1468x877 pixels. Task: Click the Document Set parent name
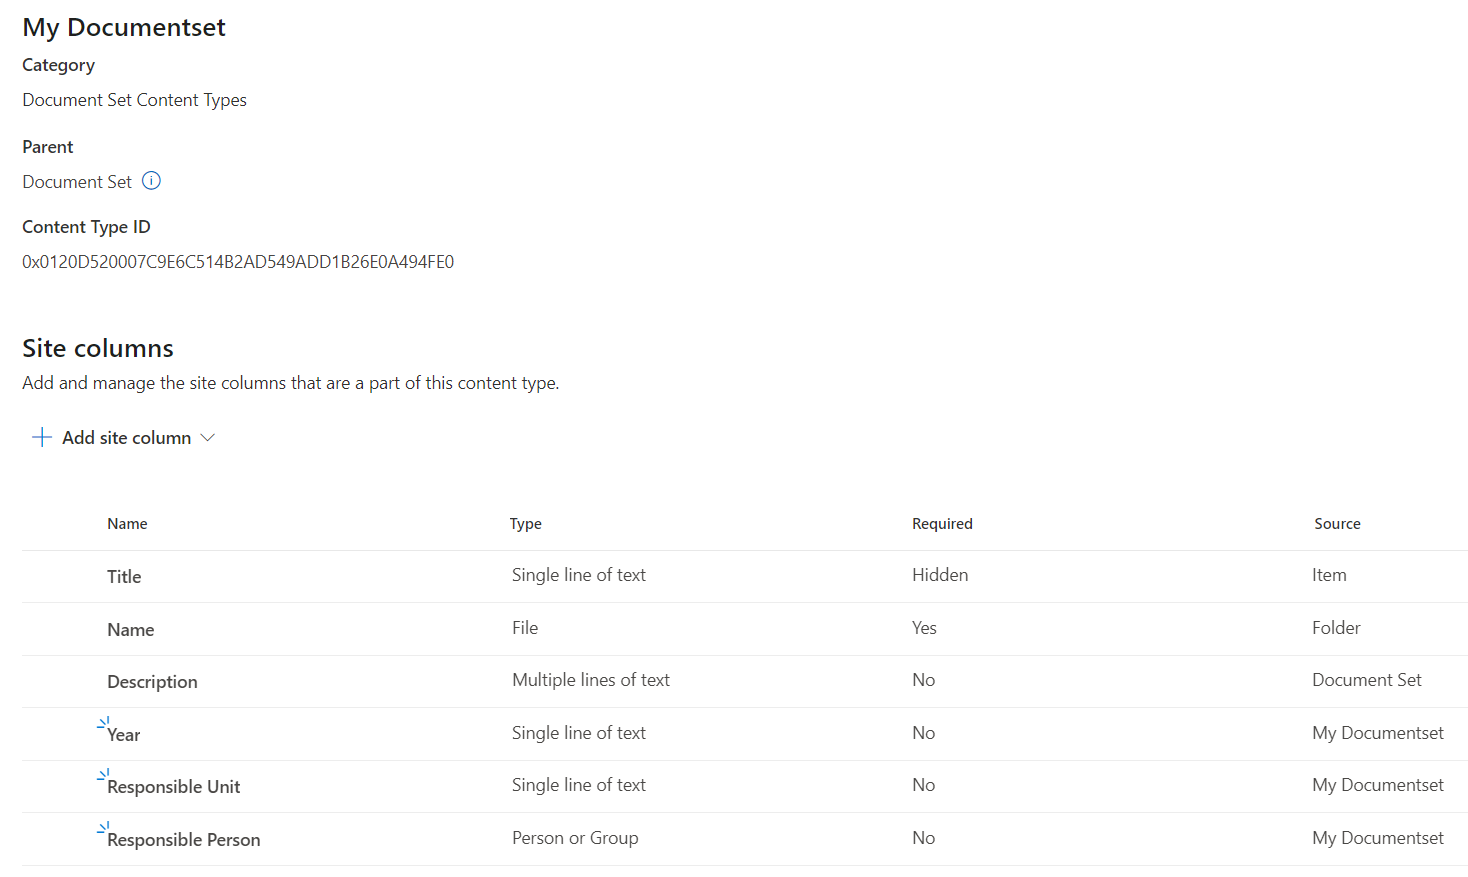click(x=77, y=182)
